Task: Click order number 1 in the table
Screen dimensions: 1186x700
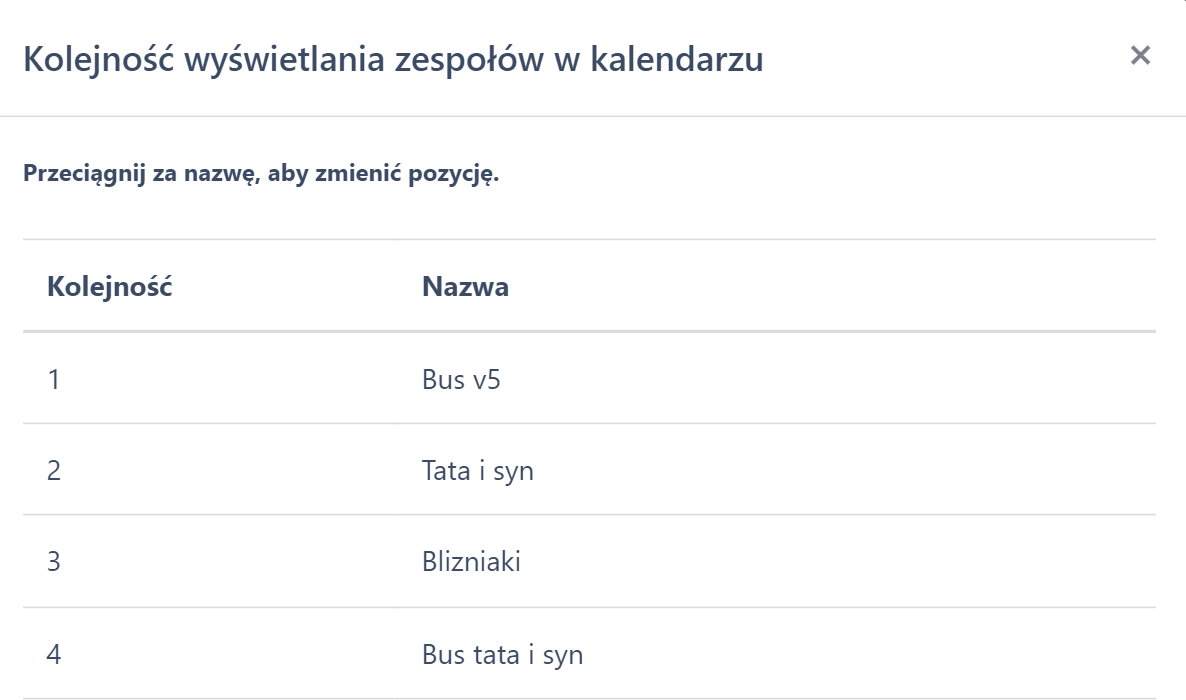Action: [x=53, y=380]
